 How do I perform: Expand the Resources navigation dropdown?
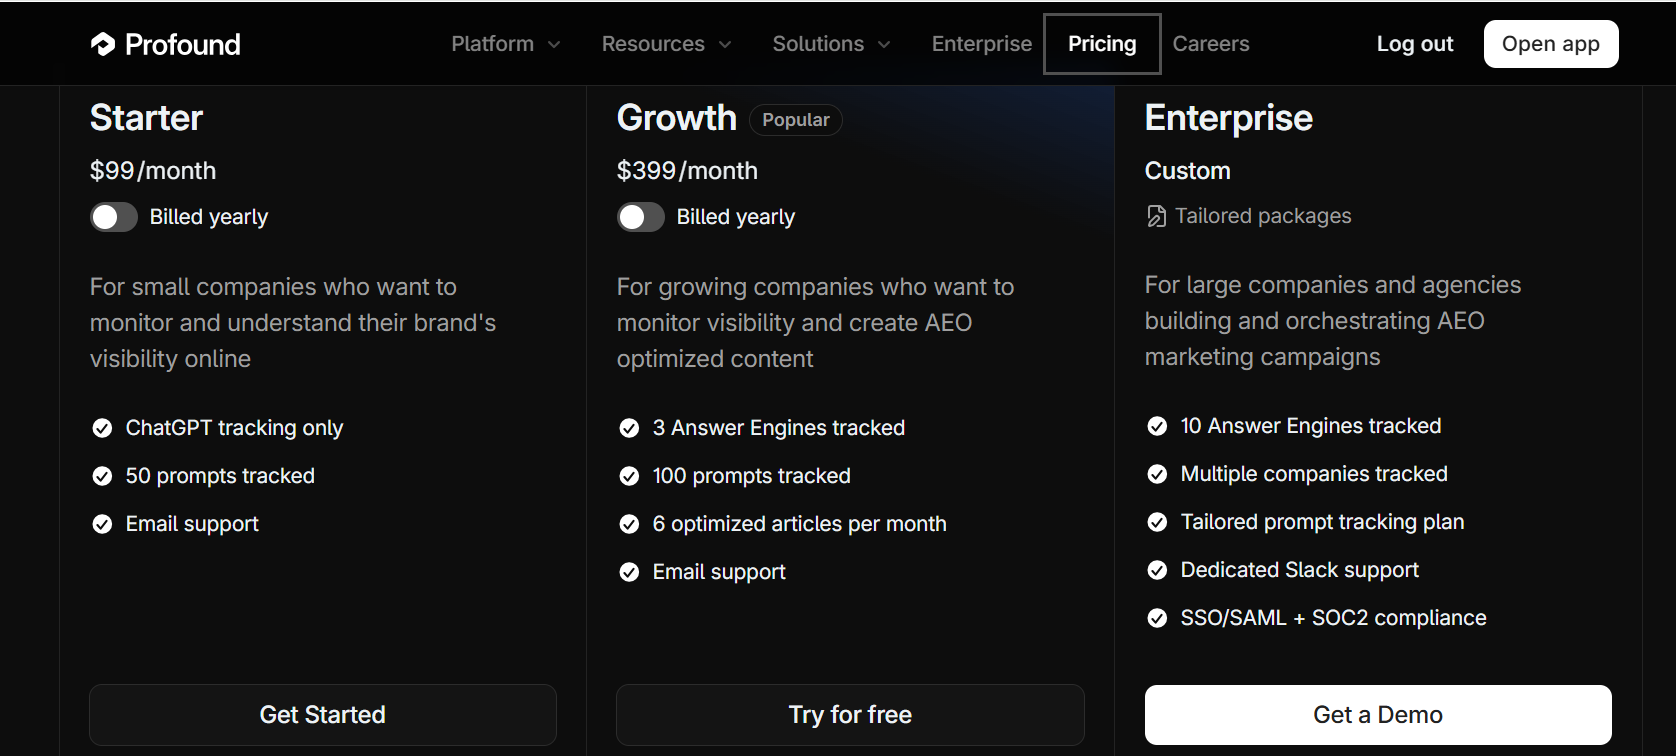tap(666, 43)
